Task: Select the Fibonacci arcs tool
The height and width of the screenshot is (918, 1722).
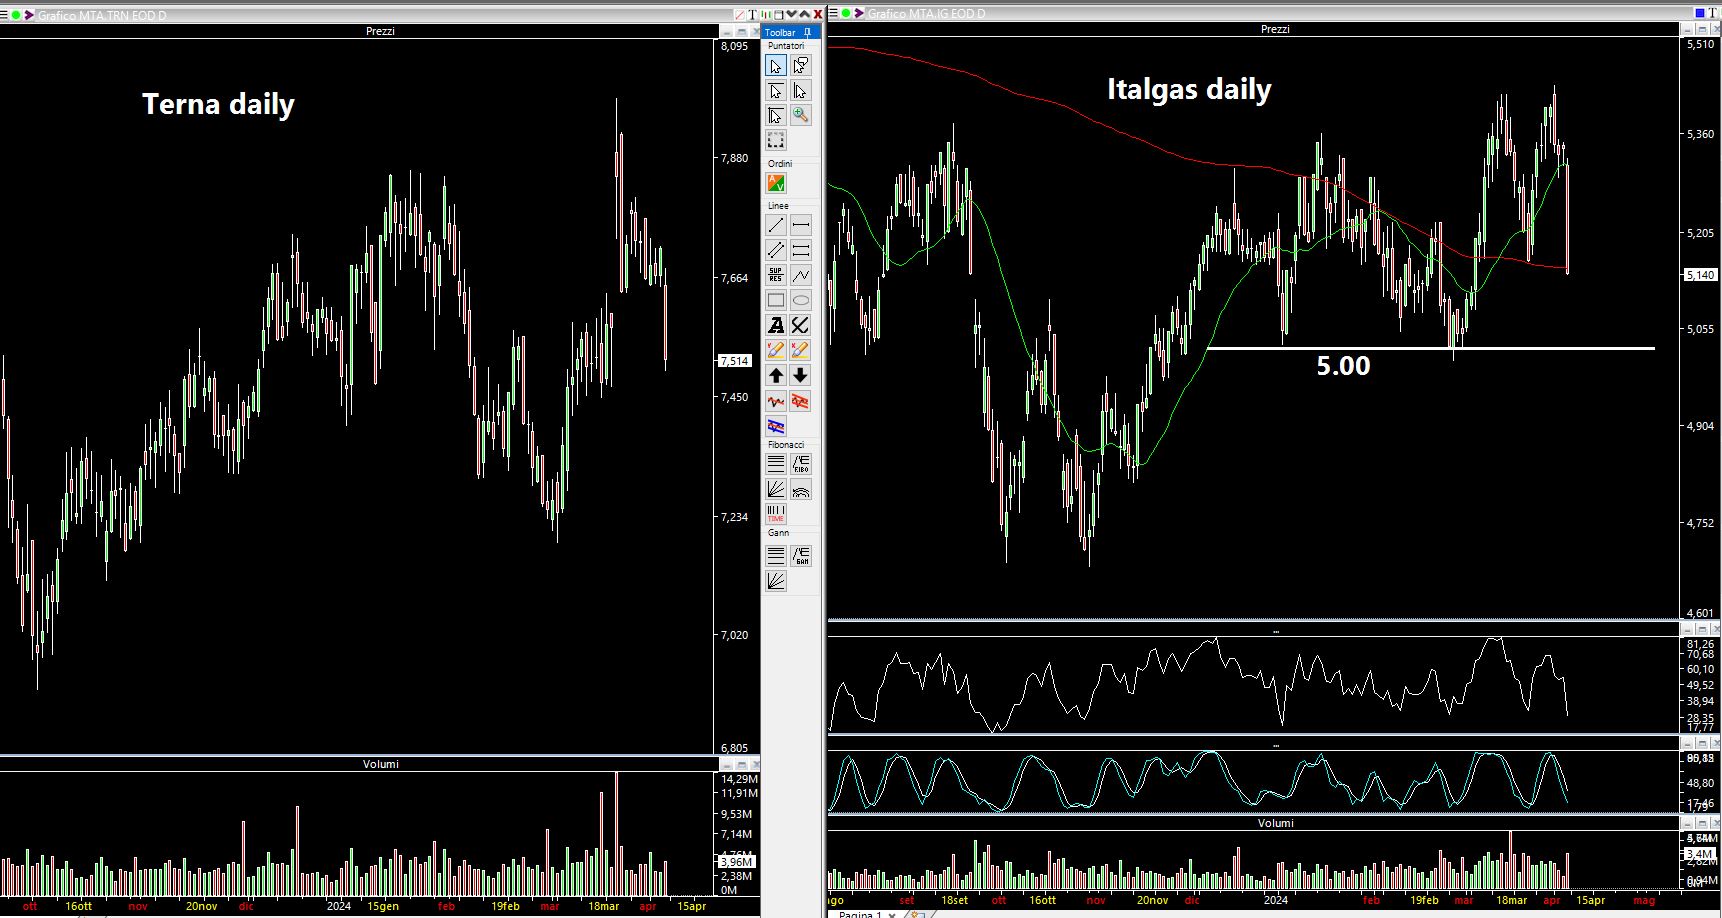Action: [801, 489]
